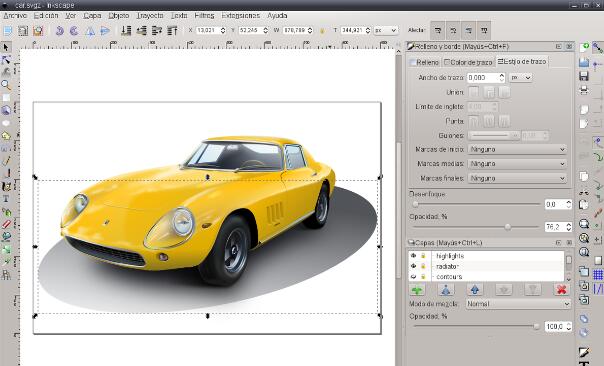Show the contours layer
This screenshot has width=604, height=366.
click(414, 277)
